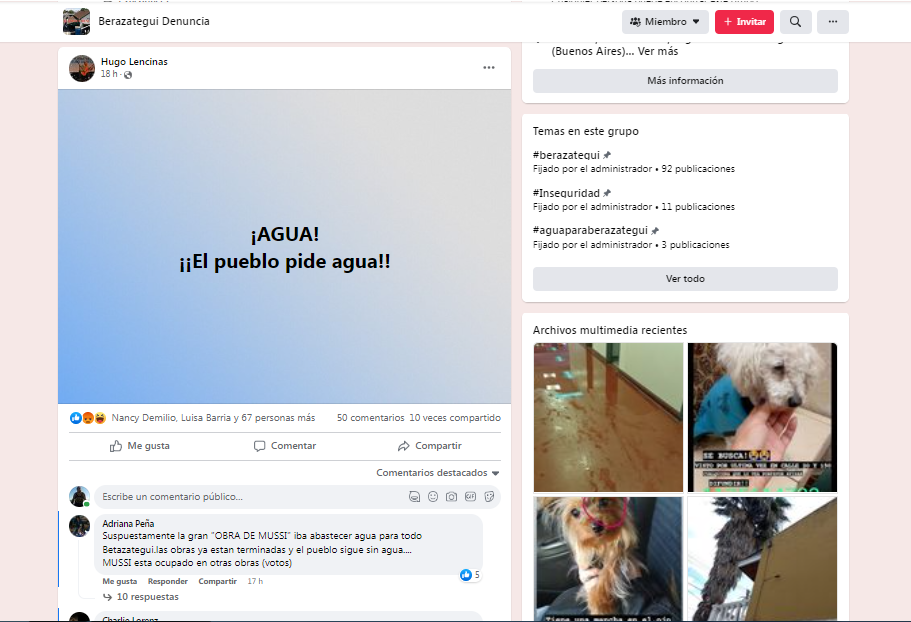Expand the Miembro membership dropdown

tap(665, 21)
